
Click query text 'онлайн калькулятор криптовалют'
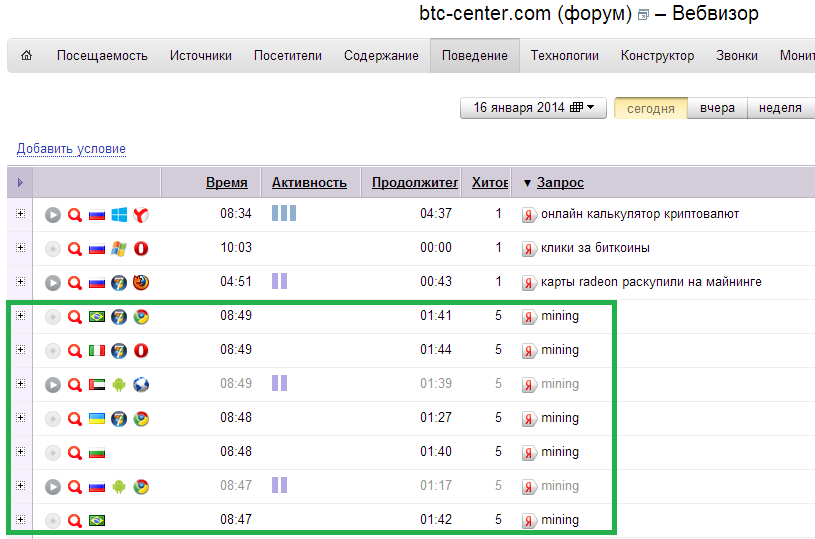[x=640, y=214]
